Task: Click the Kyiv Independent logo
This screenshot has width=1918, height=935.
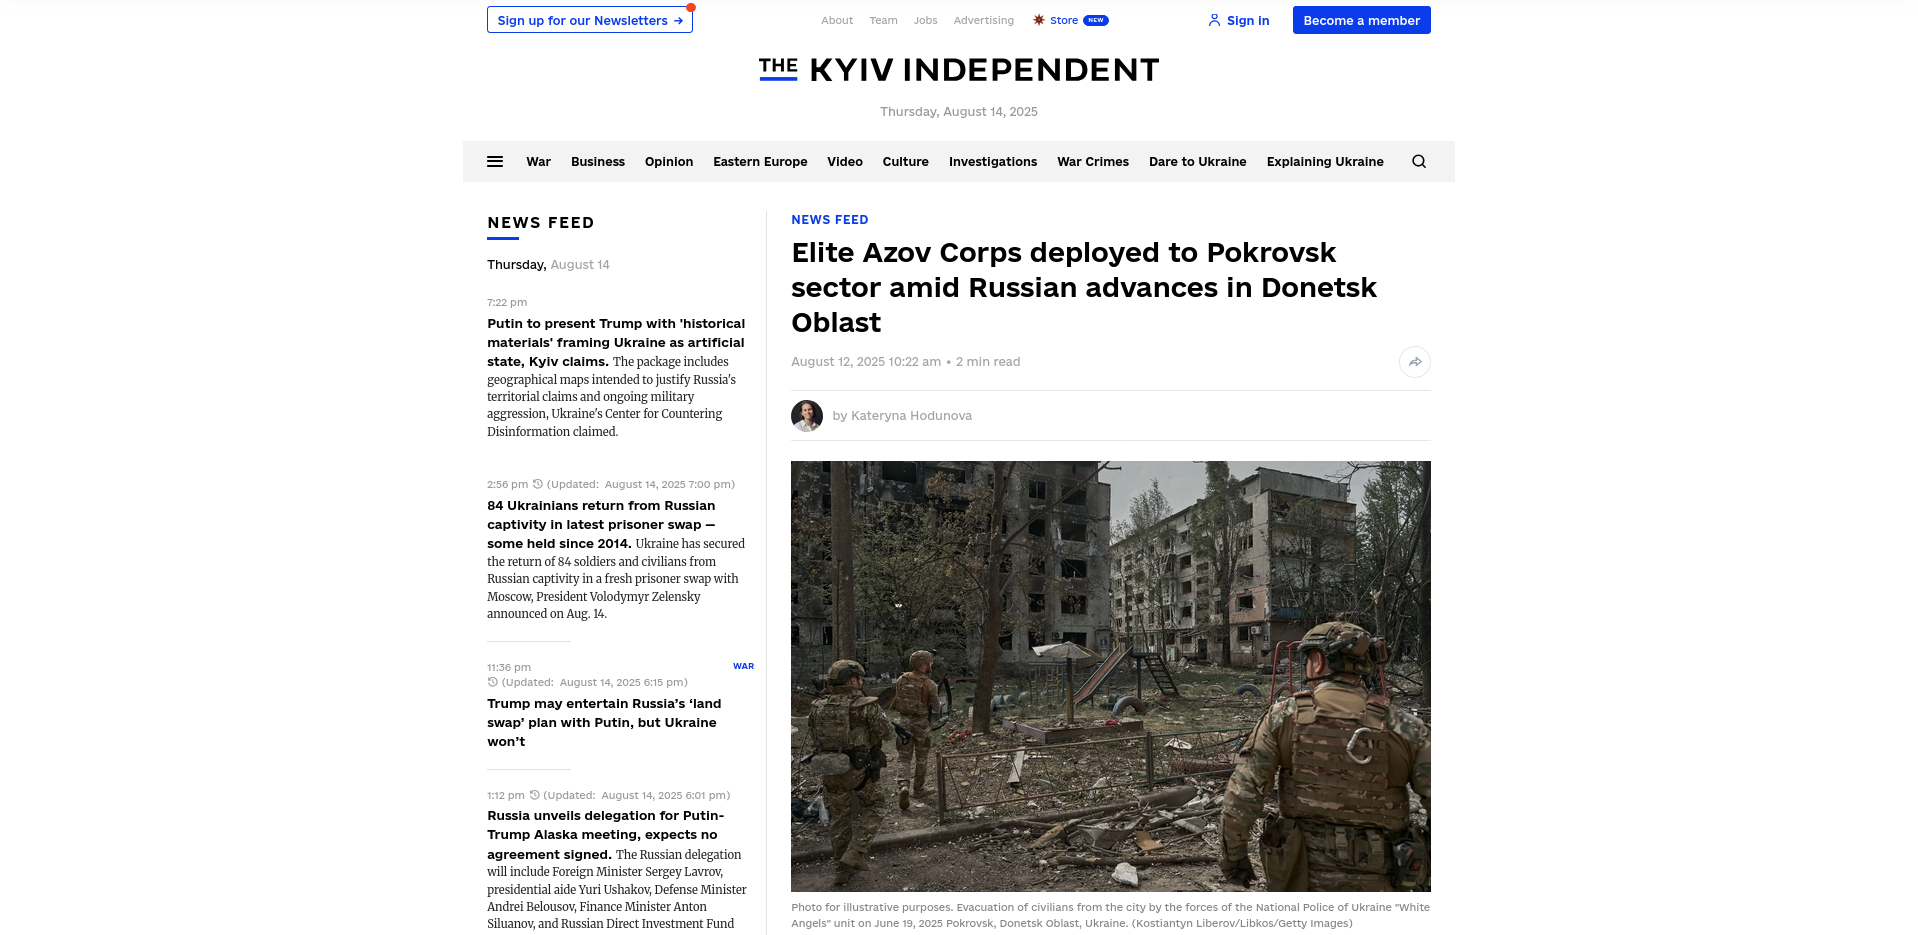Action: coord(958,69)
